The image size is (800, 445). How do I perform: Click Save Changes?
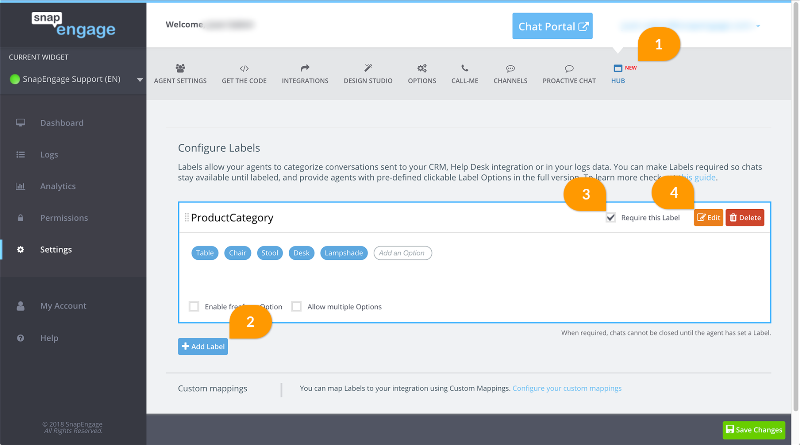coord(754,430)
